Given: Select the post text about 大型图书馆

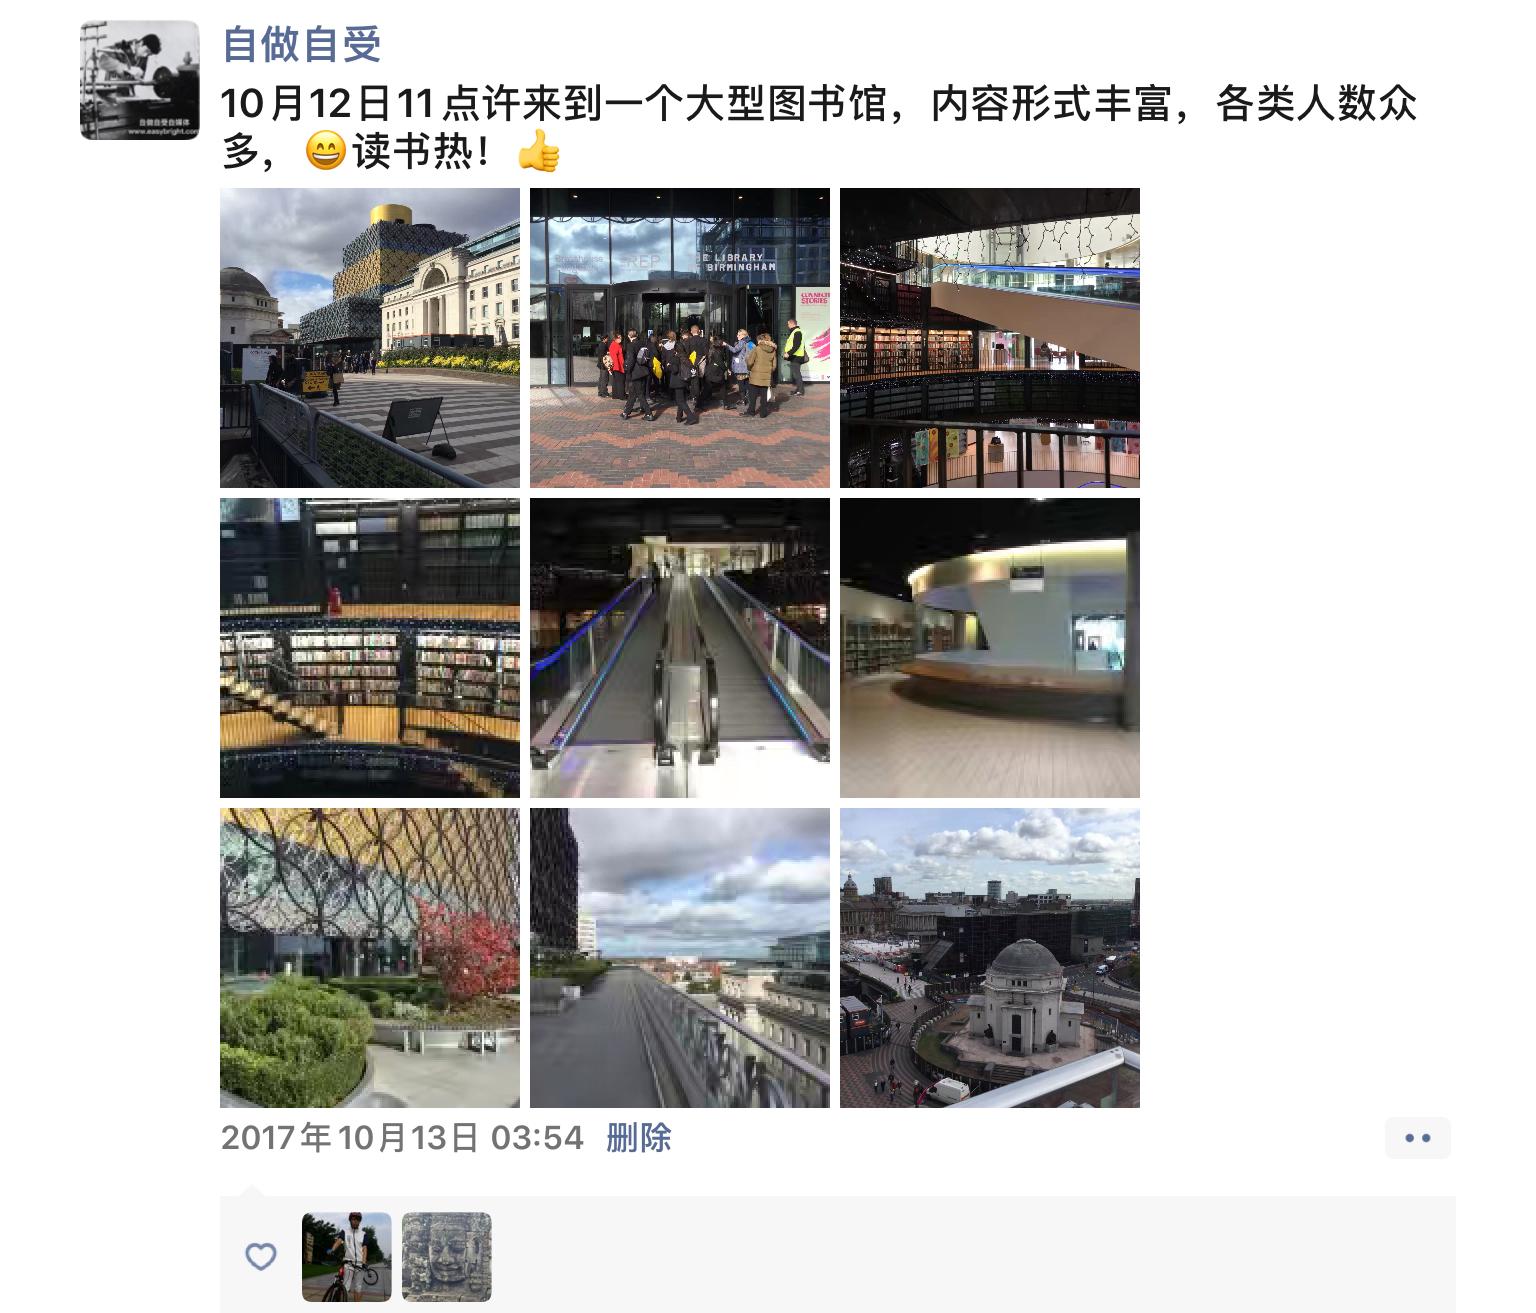Looking at the screenshot, I should 818,128.
